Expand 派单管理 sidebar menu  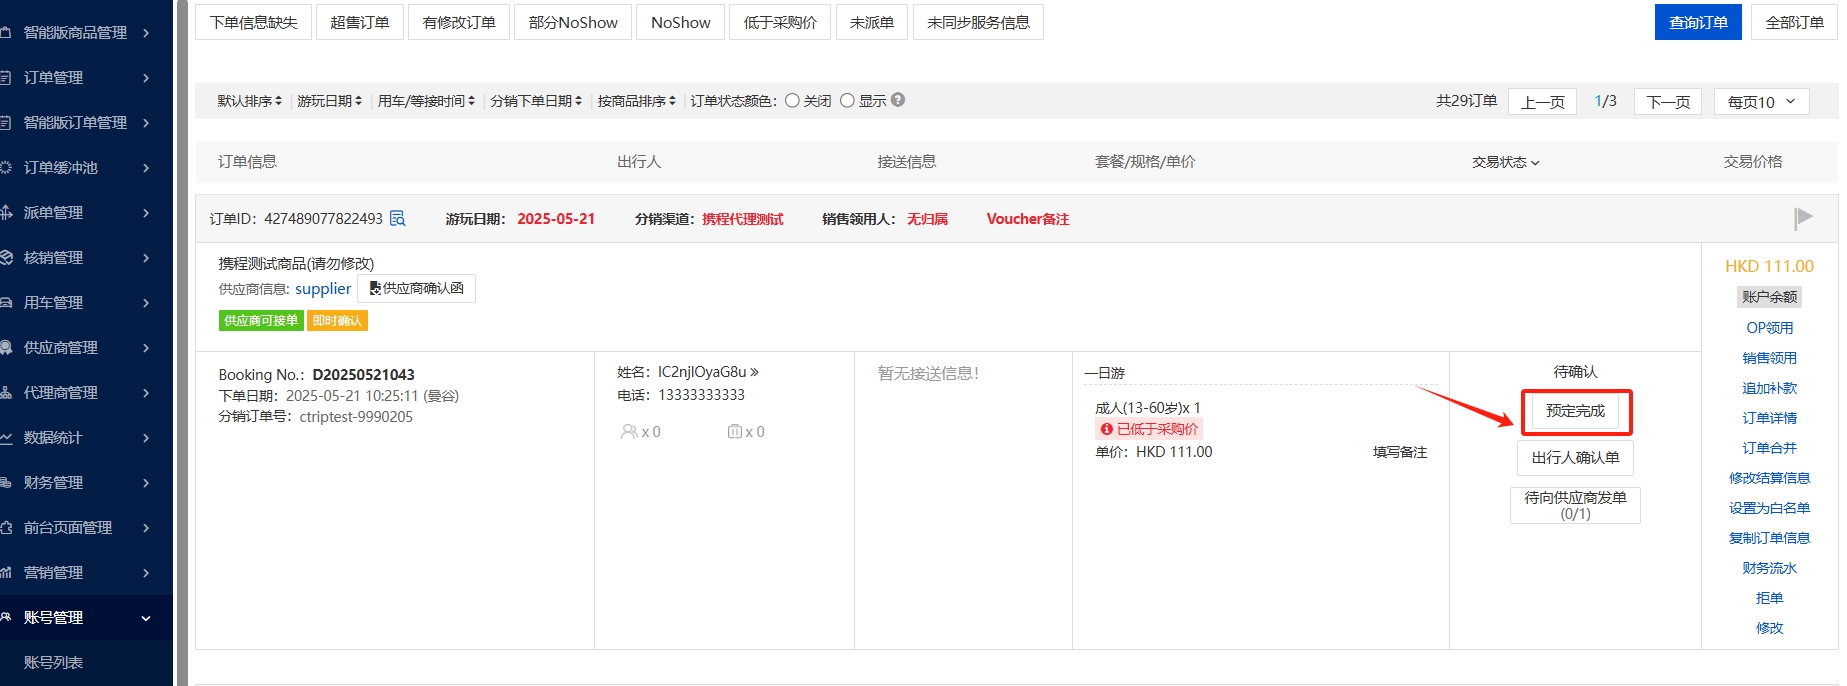point(86,212)
